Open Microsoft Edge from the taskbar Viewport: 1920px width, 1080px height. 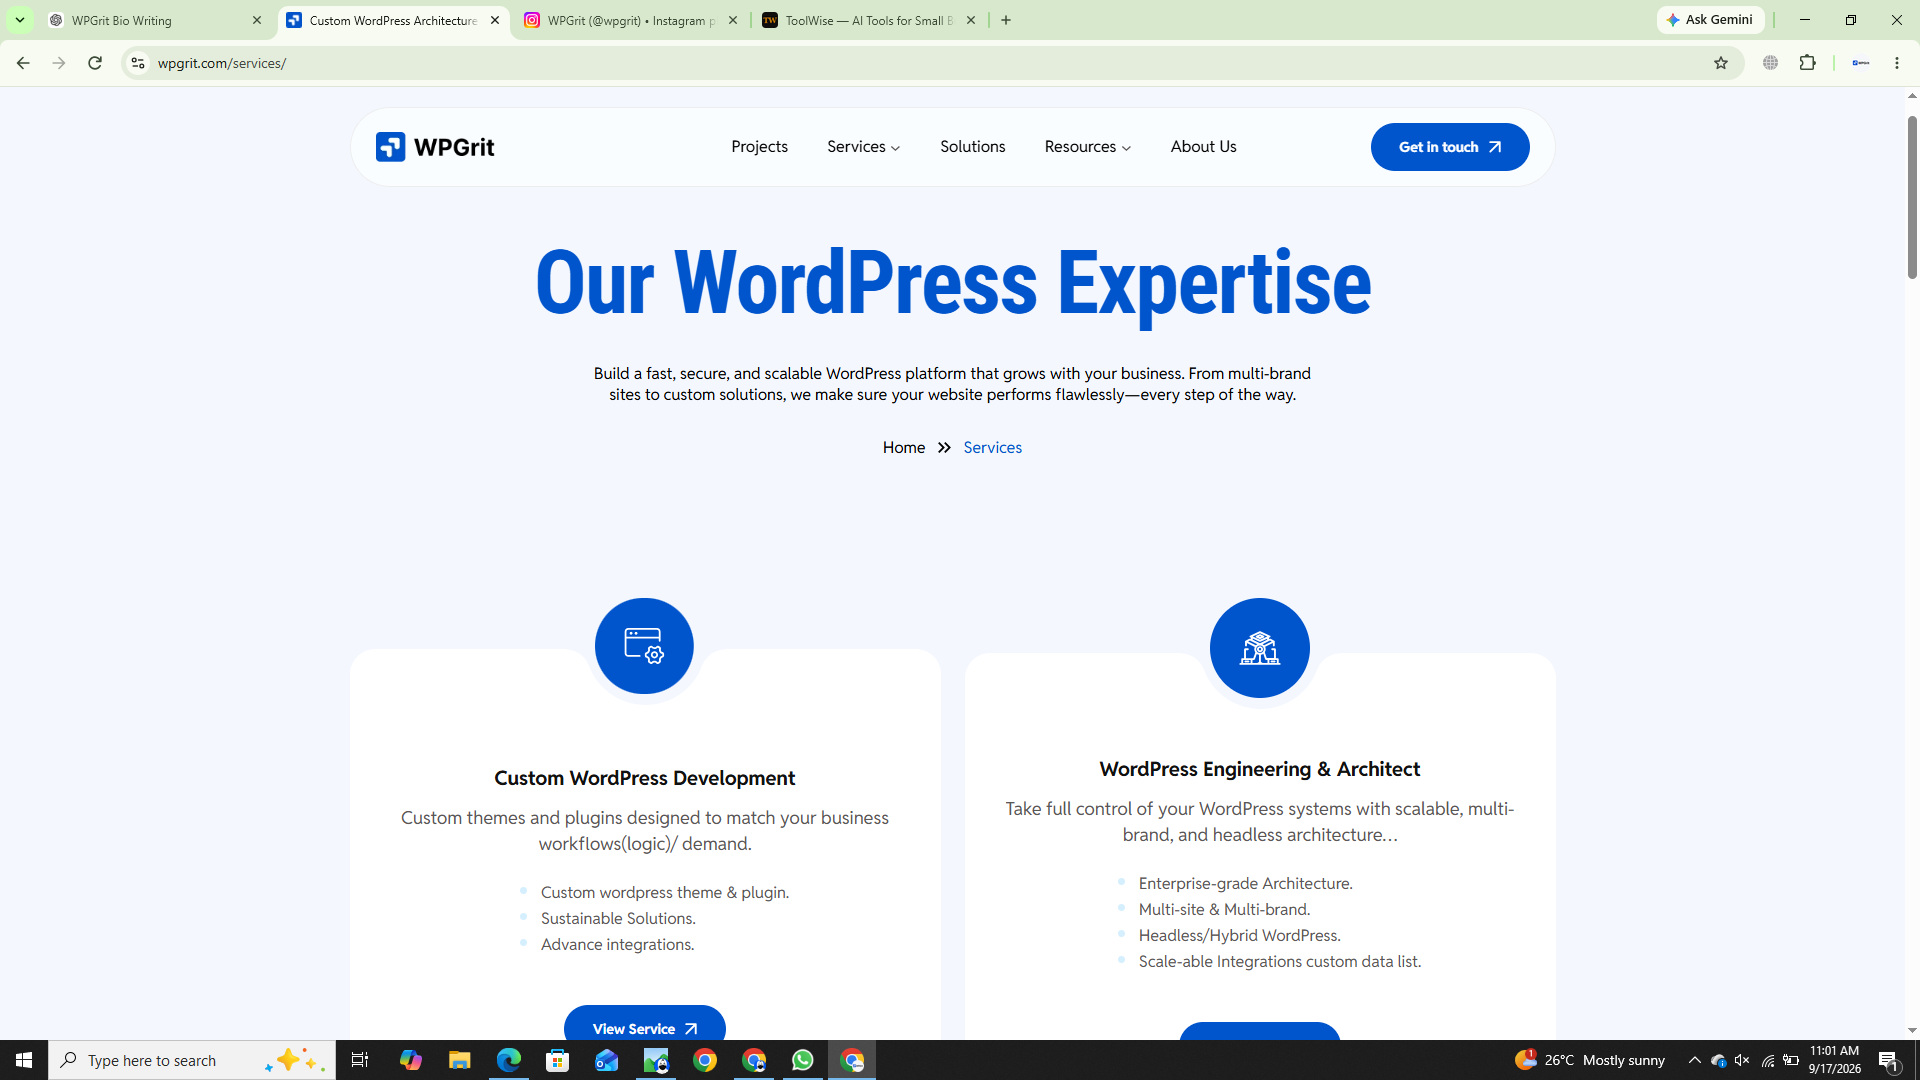click(x=509, y=1060)
